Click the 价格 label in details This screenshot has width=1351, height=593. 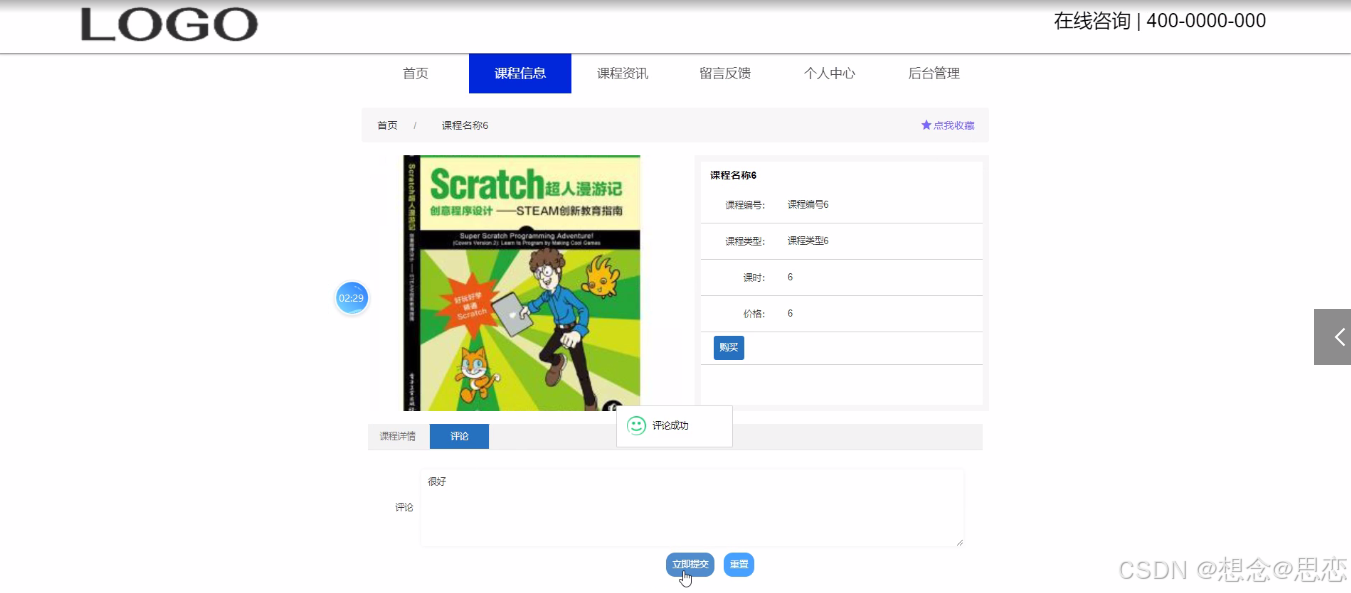[x=753, y=314]
